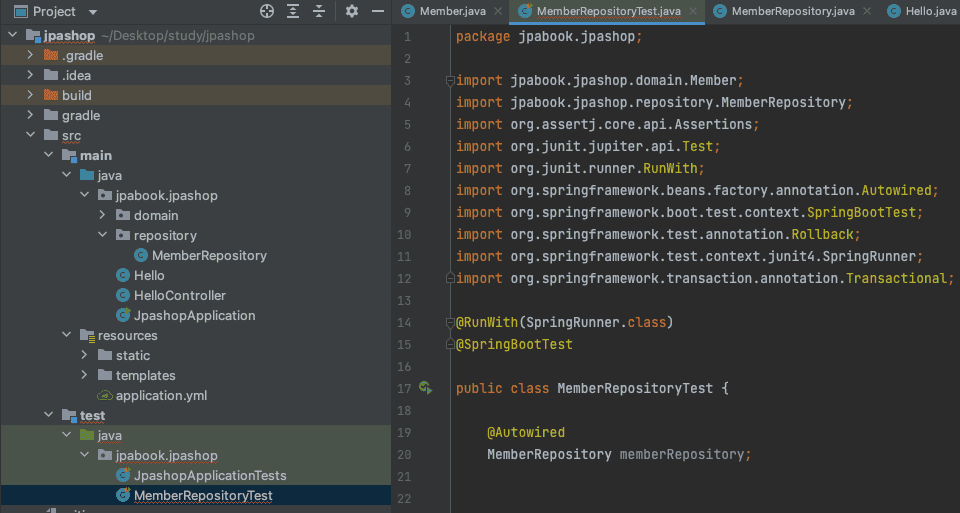Click the application.yml file icon
The width and height of the screenshot is (960, 513).
(105, 395)
